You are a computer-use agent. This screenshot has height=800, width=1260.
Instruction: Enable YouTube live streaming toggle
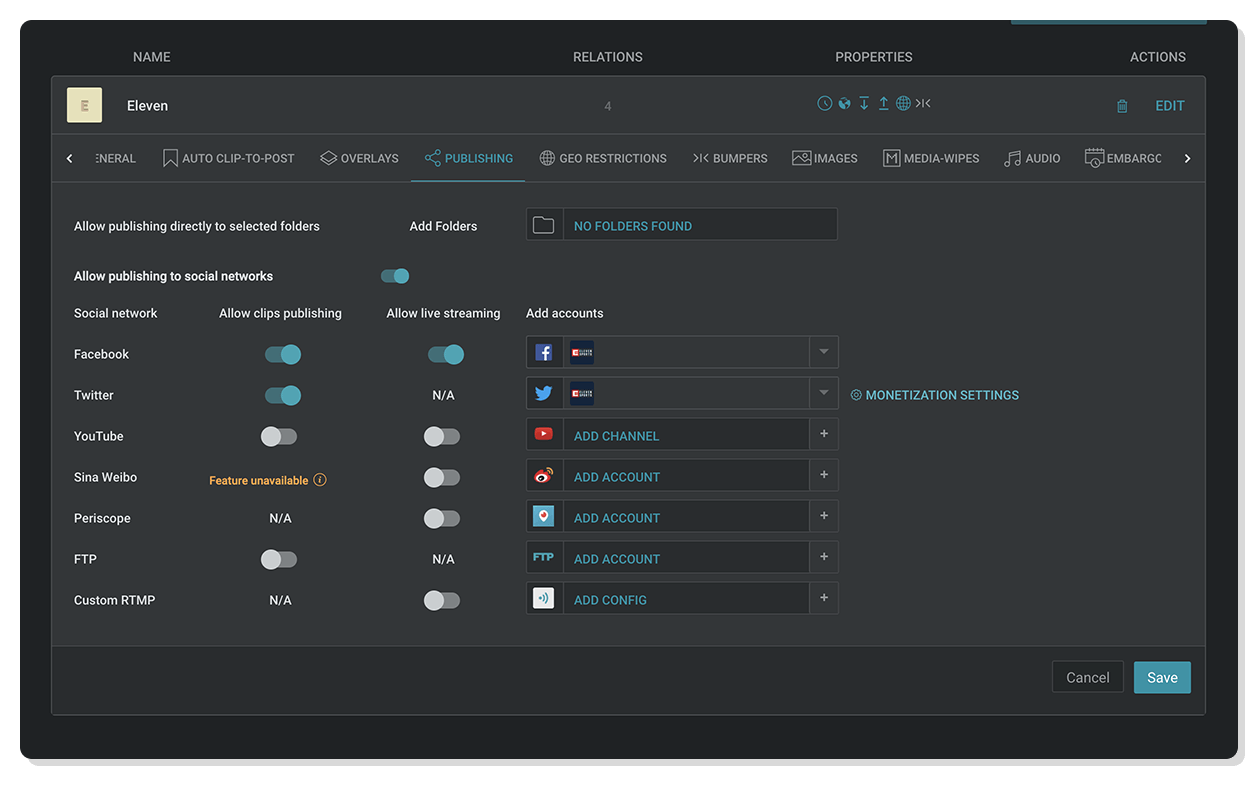[x=442, y=436]
